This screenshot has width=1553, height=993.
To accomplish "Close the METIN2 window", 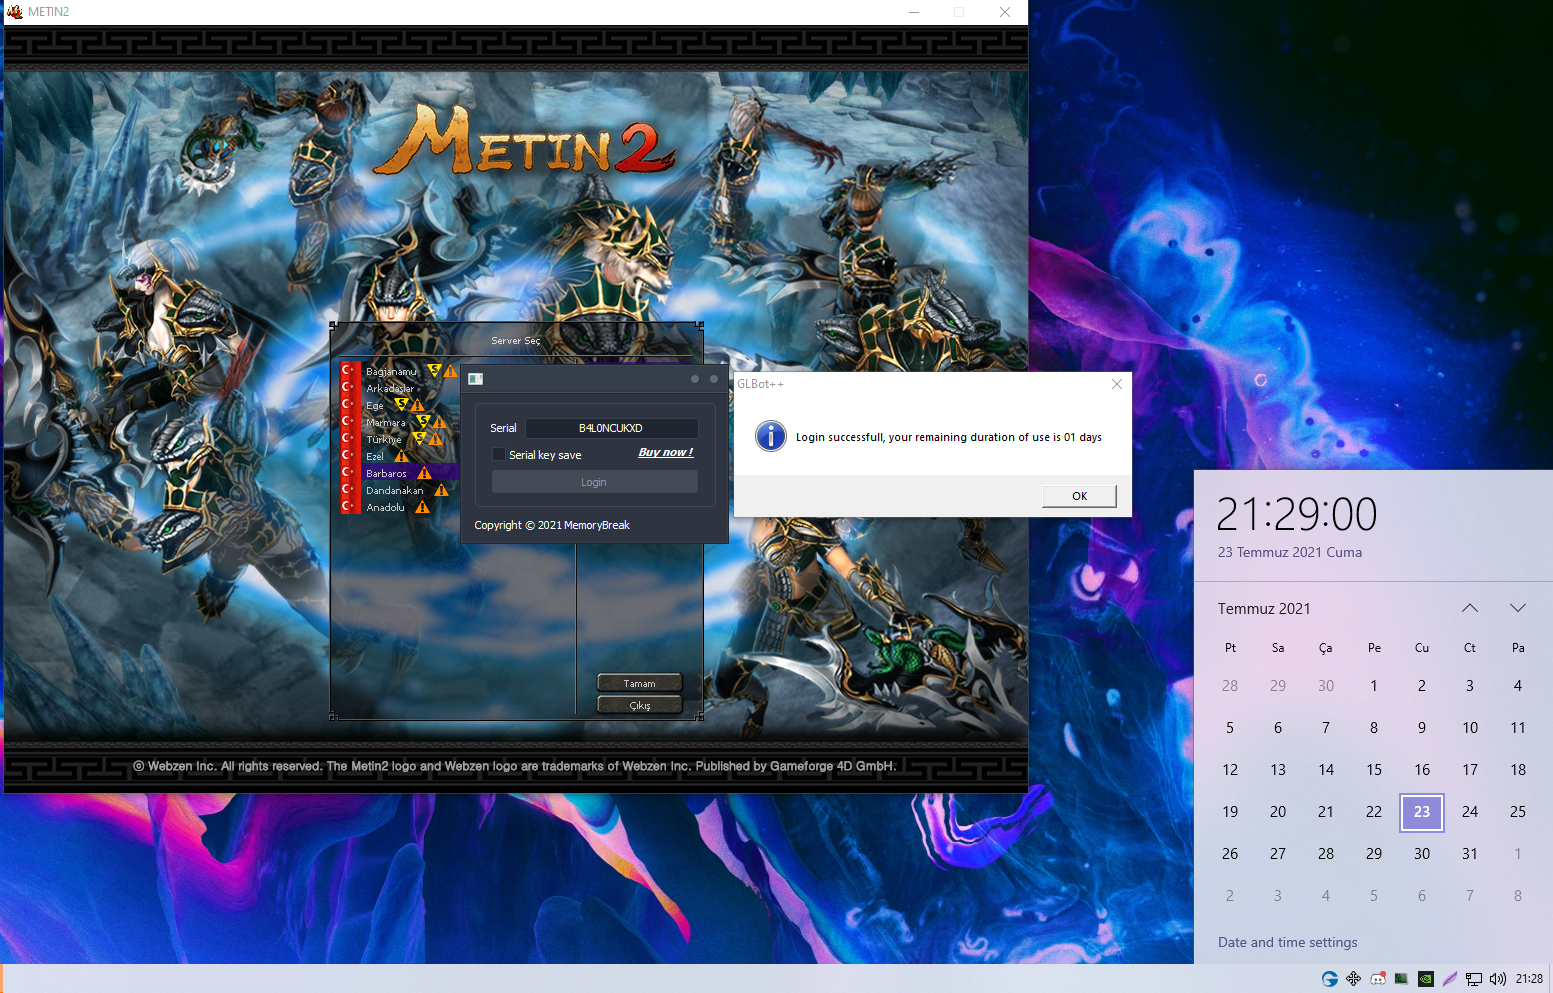I will 1005,12.
